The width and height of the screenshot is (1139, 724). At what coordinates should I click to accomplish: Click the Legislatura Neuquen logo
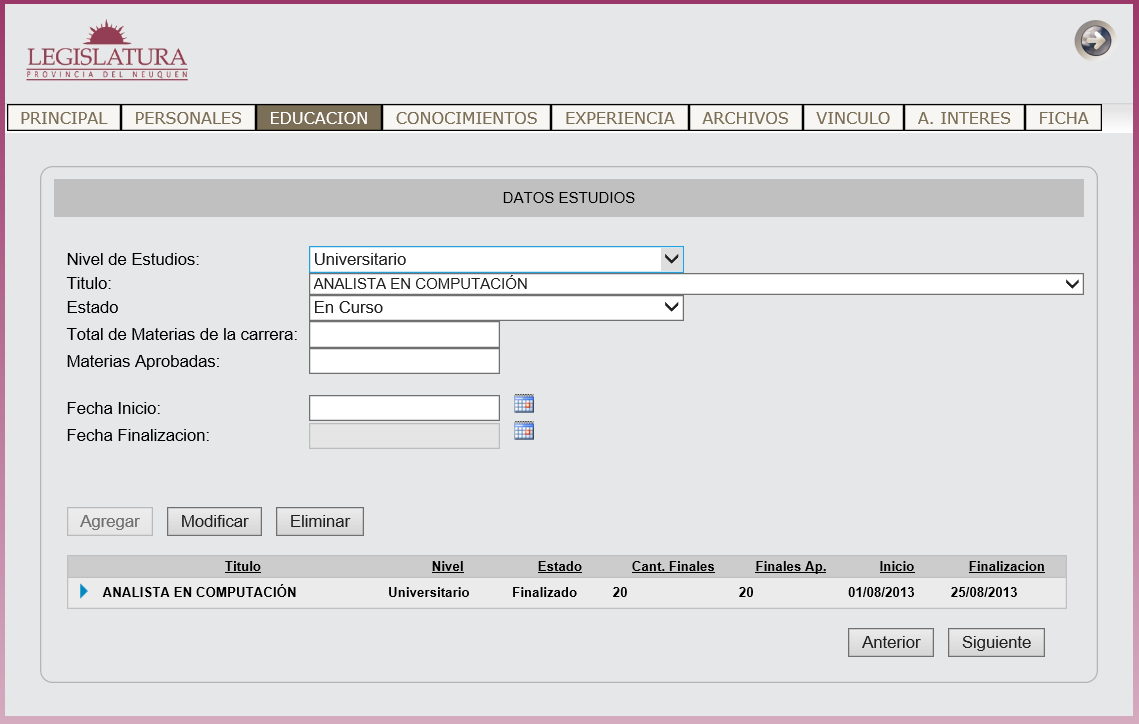click(x=107, y=51)
